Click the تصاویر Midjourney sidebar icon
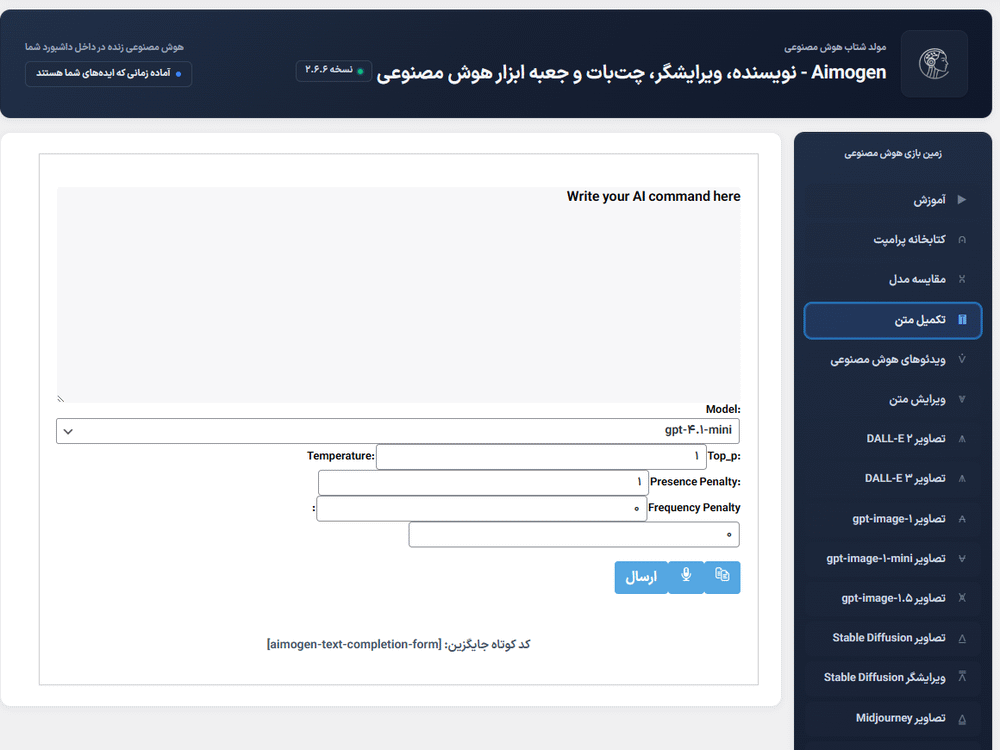The width and height of the screenshot is (1000, 750). tap(963, 718)
